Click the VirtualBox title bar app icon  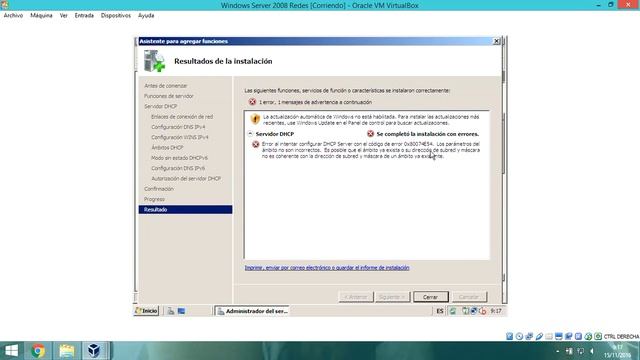[4, 5]
